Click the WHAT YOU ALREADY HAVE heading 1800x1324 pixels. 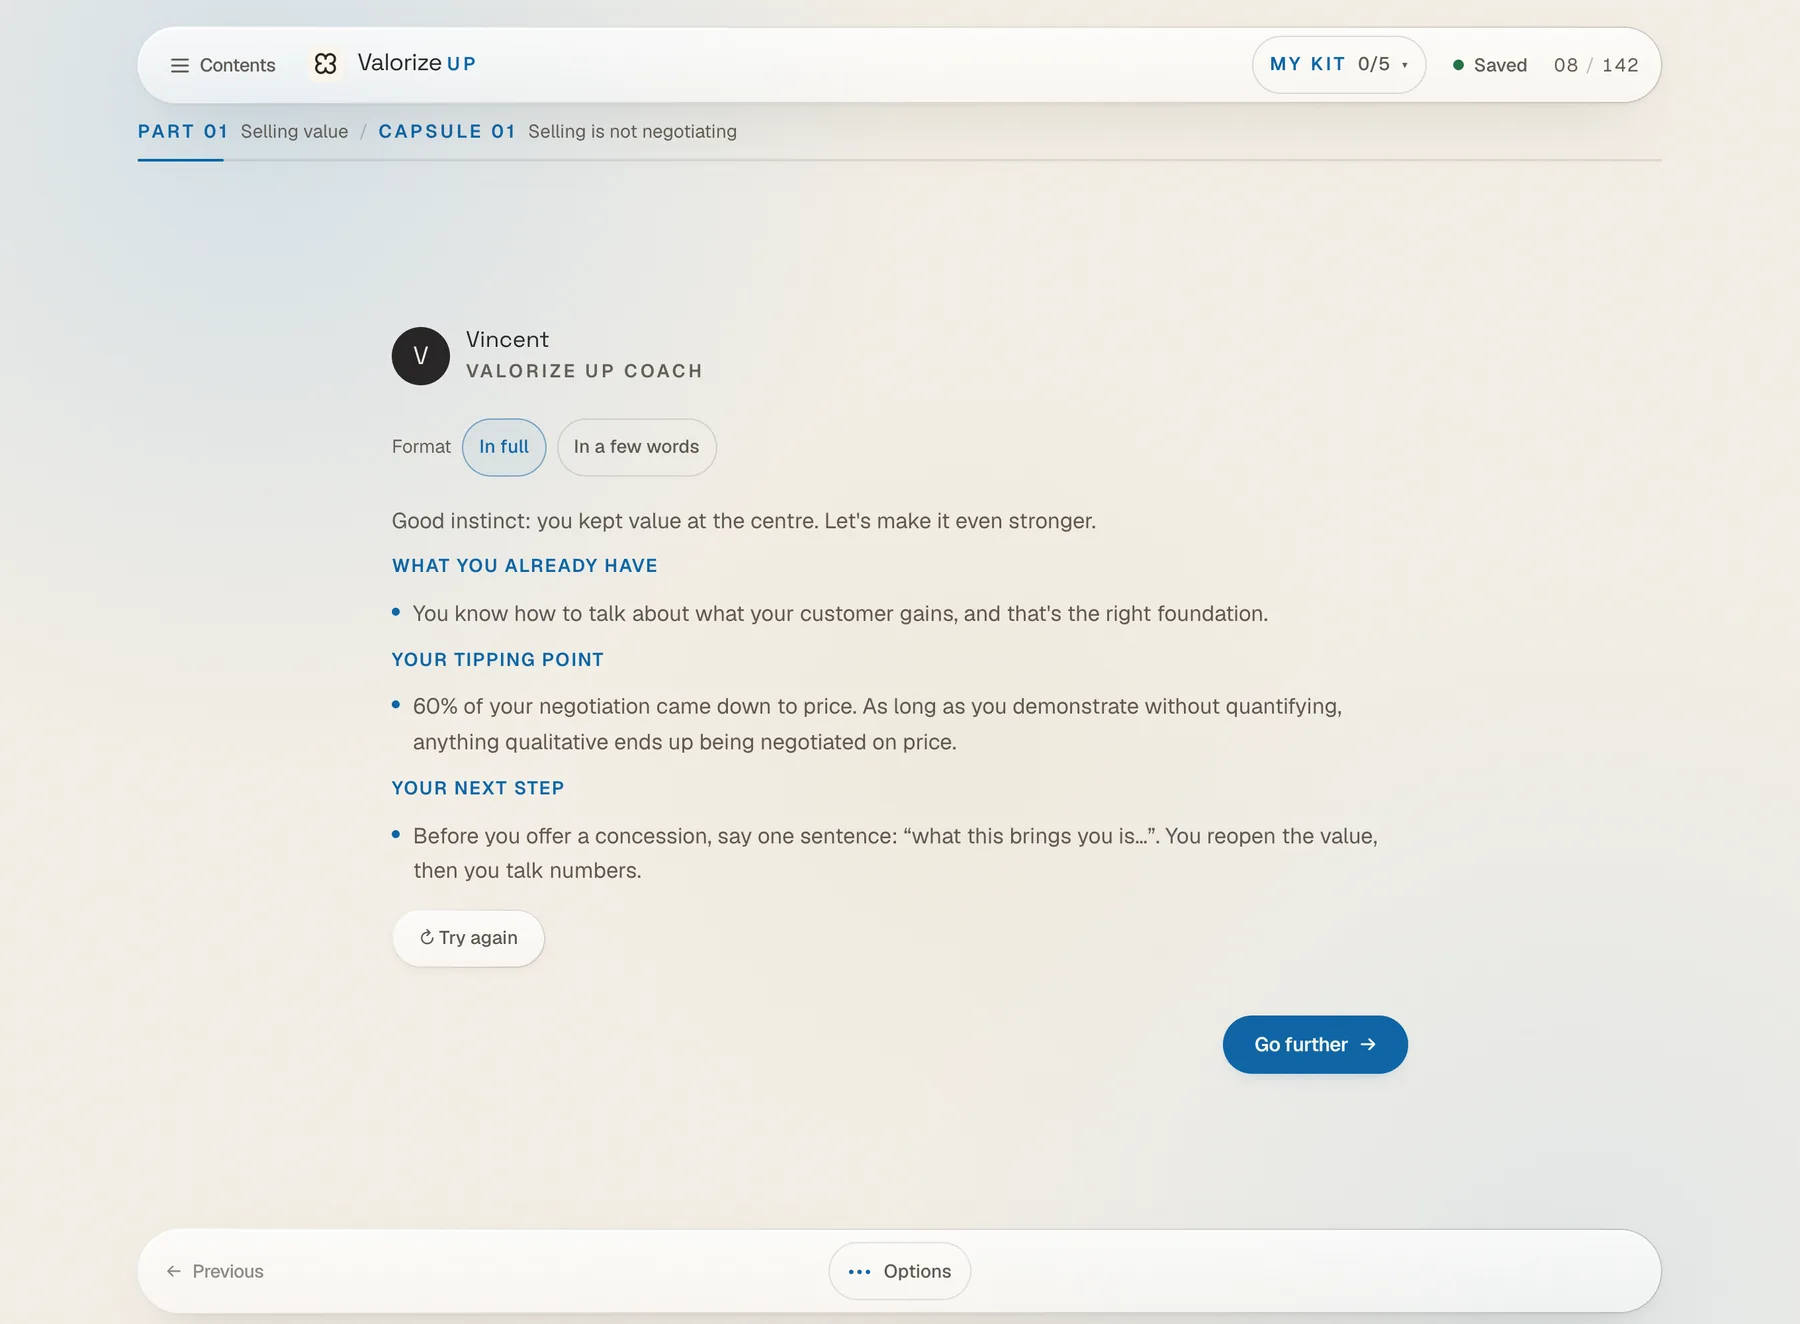coord(525,566)
